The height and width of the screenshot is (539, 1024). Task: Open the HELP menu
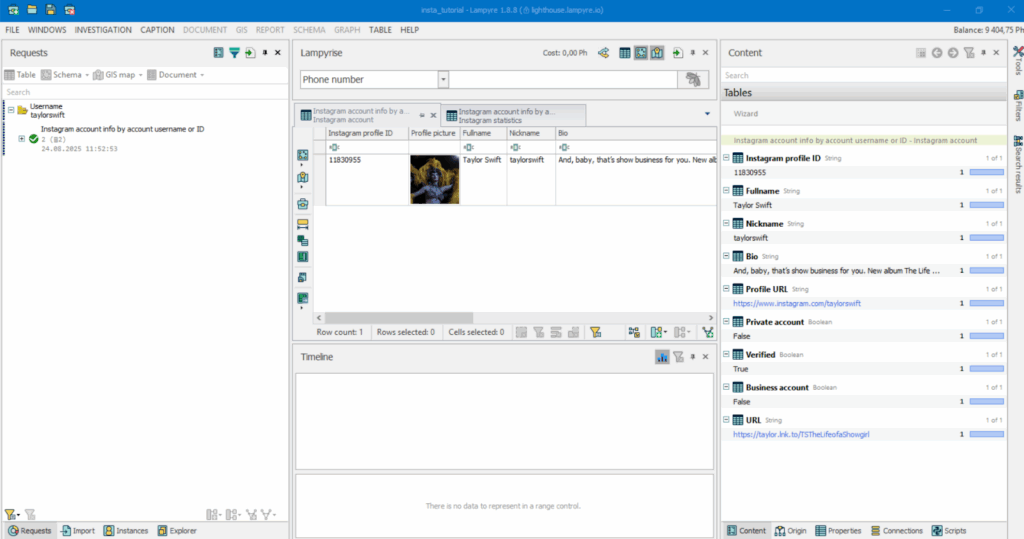(409, 30)
